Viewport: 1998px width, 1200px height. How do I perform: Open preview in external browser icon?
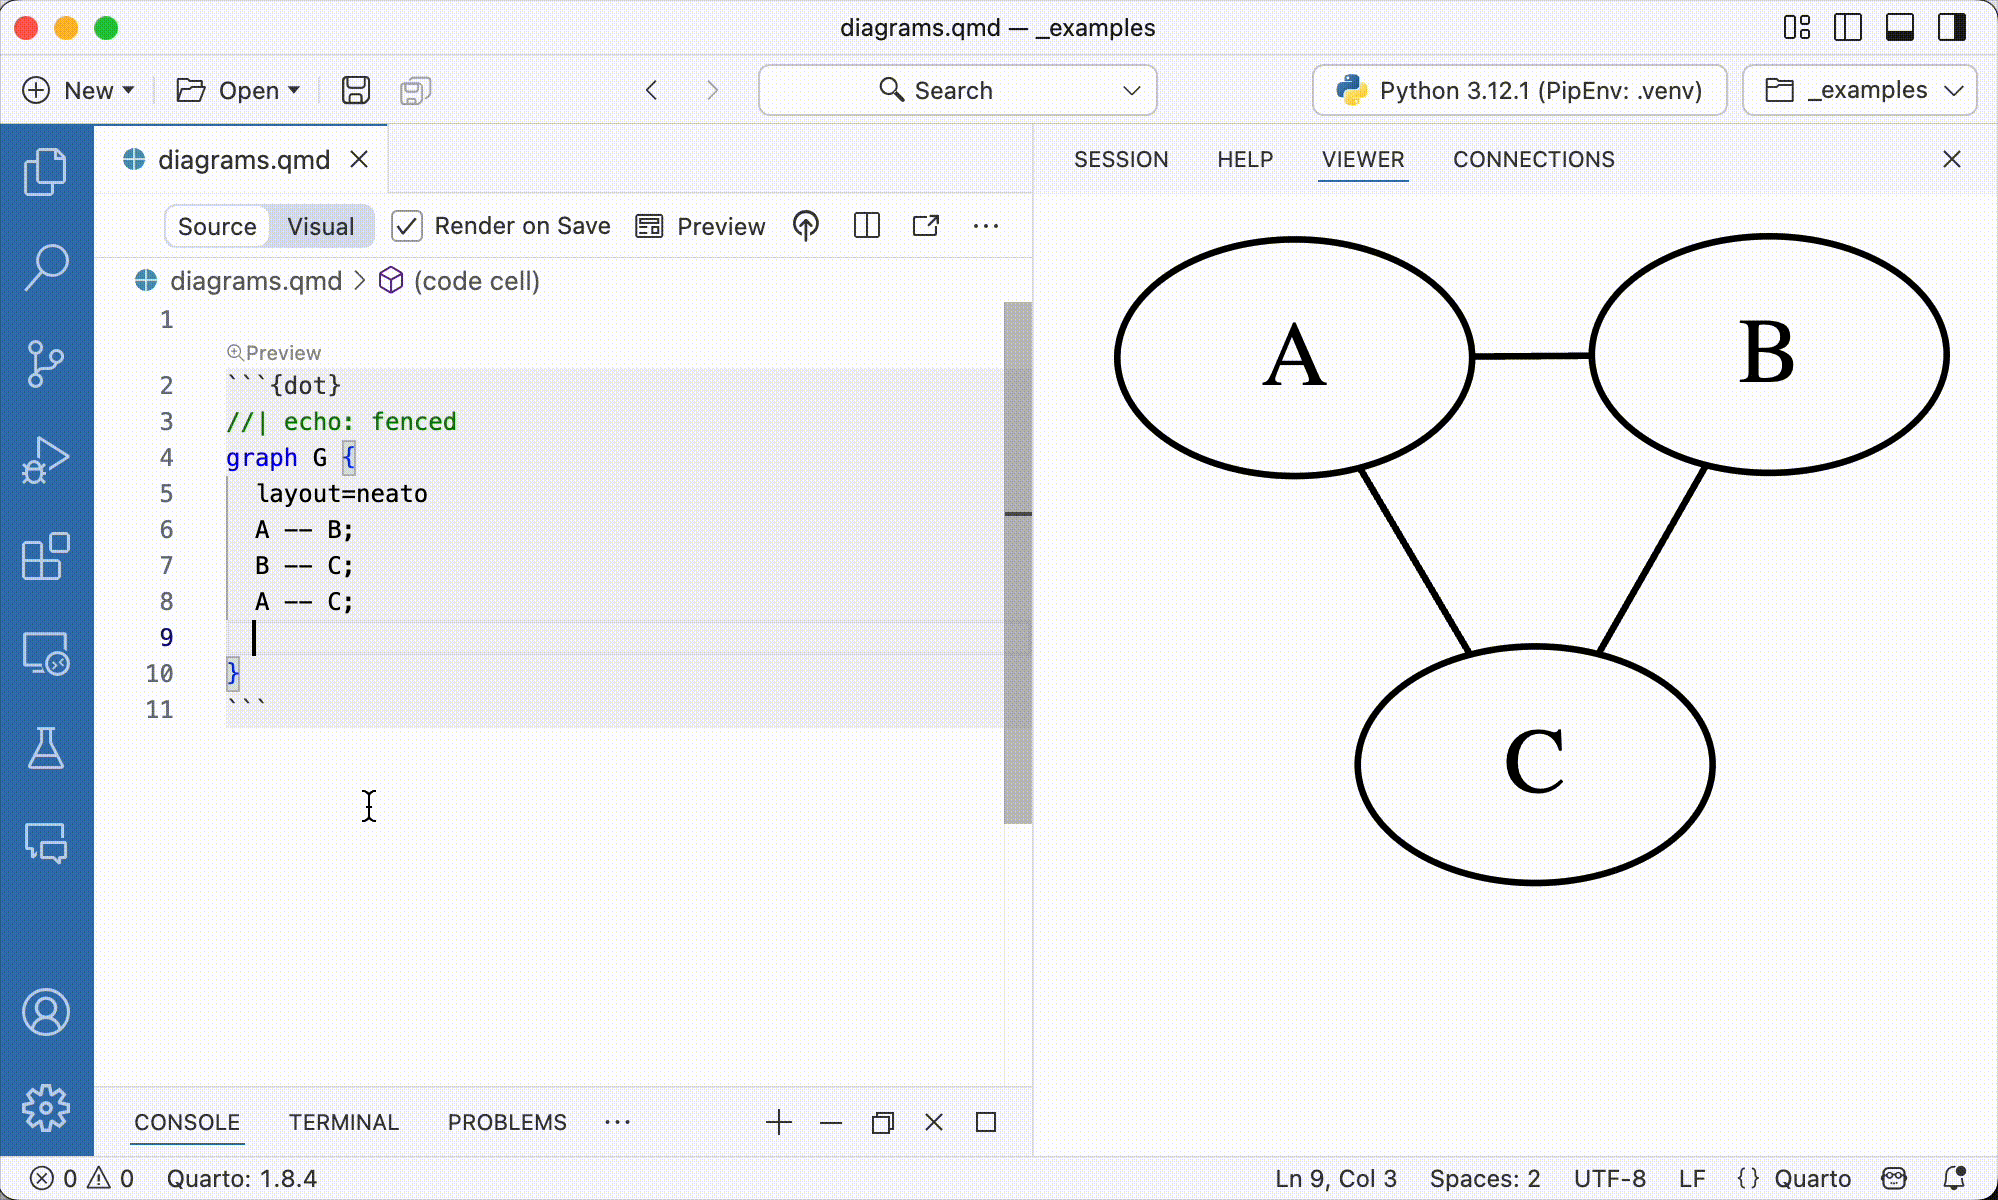tap(926, 226)
